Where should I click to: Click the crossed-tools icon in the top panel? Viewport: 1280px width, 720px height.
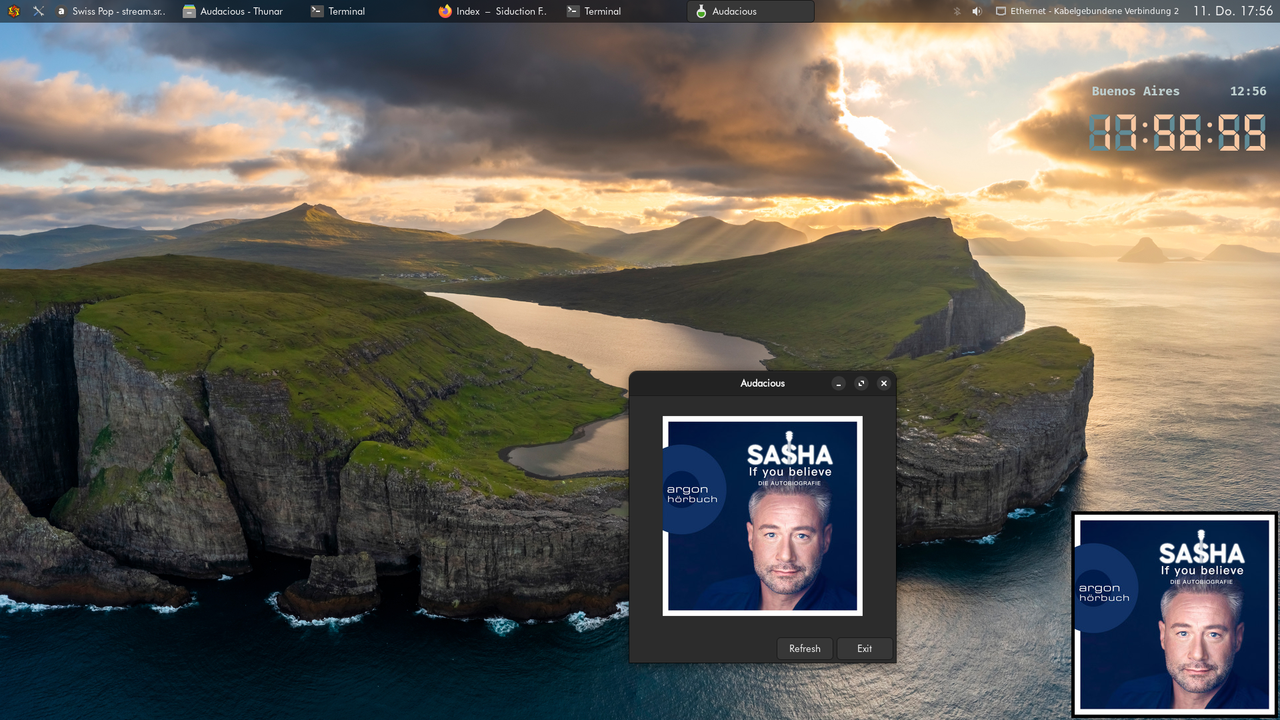[x=38, y=11]
